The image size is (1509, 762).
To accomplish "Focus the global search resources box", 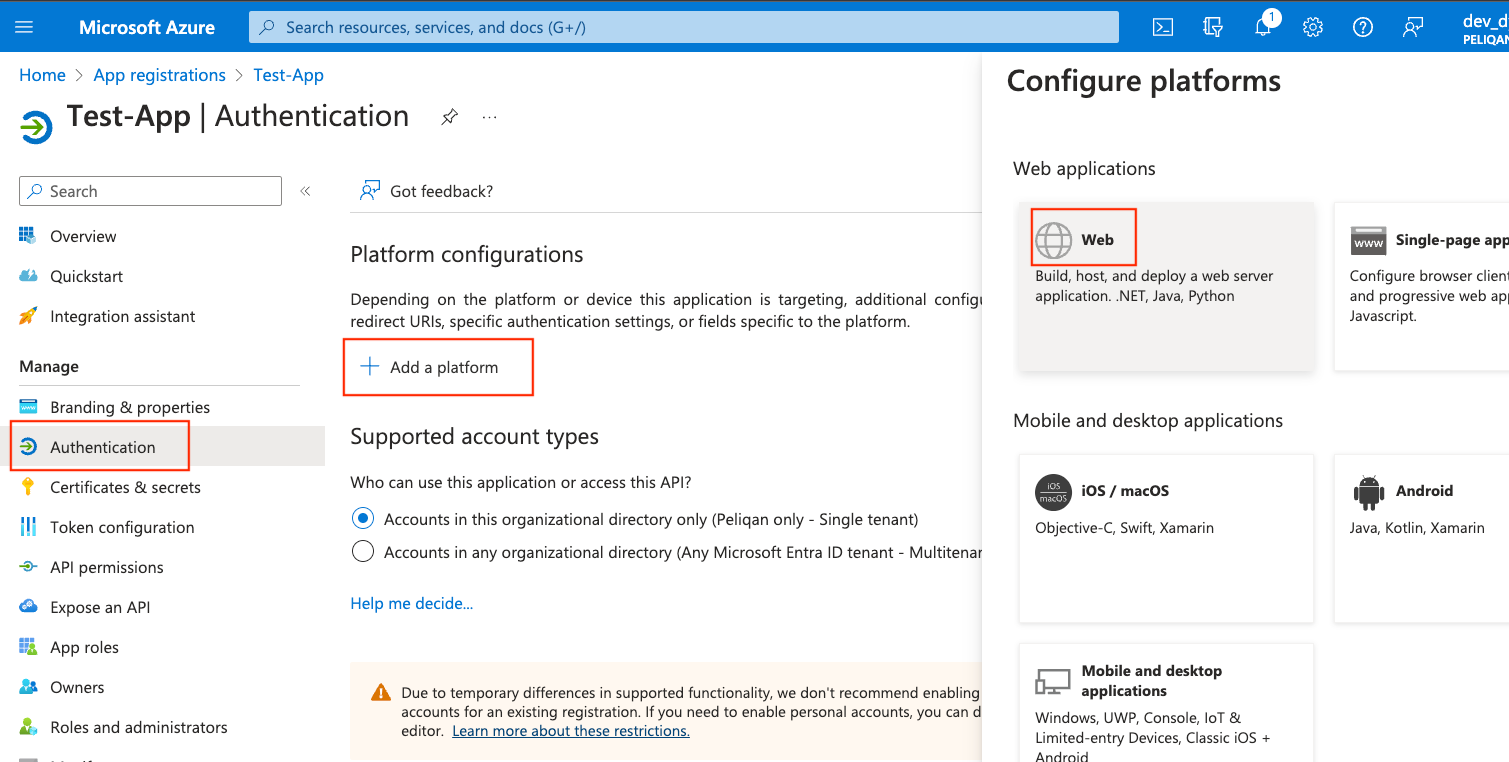I will 684,27.
